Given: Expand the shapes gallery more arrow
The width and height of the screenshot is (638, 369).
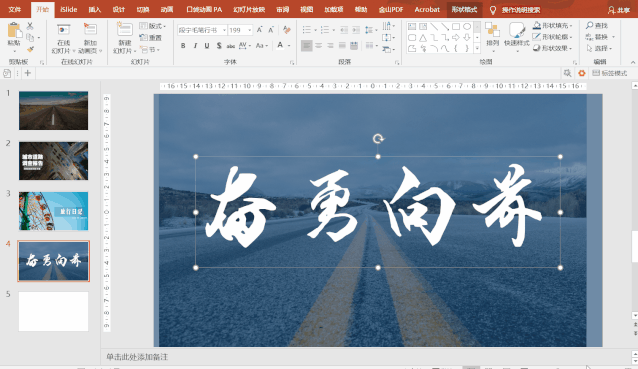Looking at the screenshot, I should [477, 49].
